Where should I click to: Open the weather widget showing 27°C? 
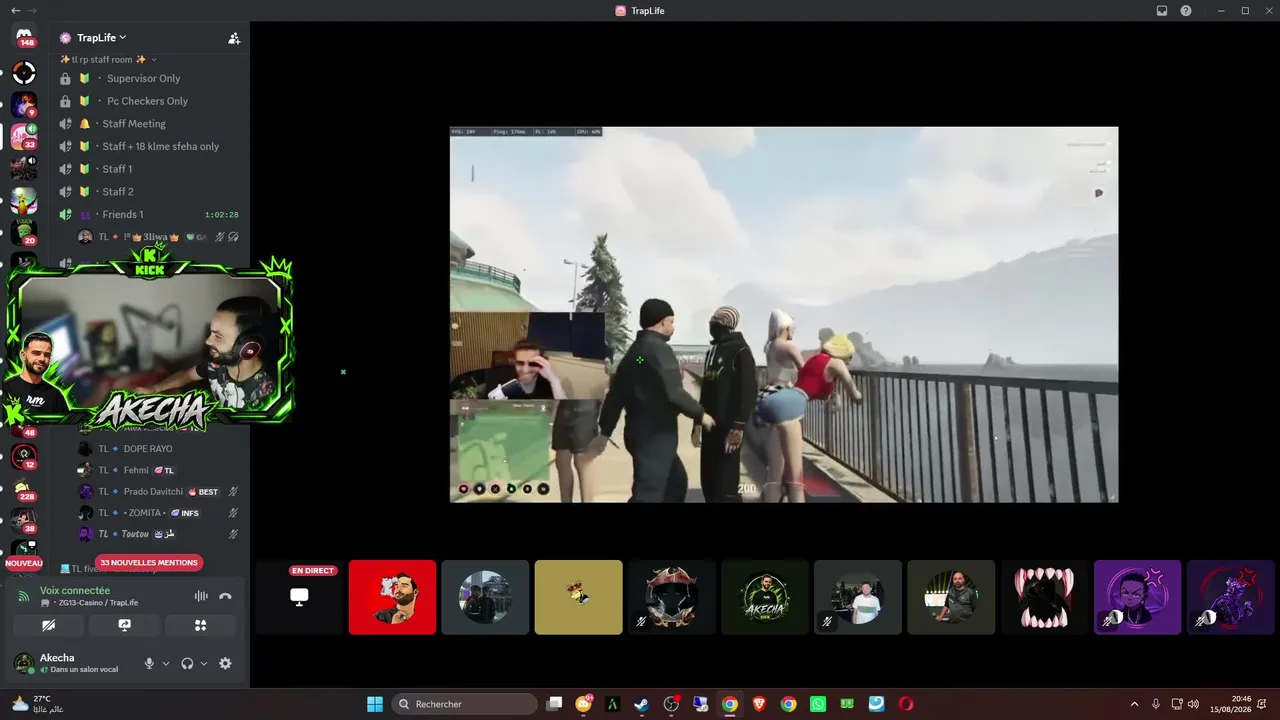pyautogui.click(x=37, y=704)
